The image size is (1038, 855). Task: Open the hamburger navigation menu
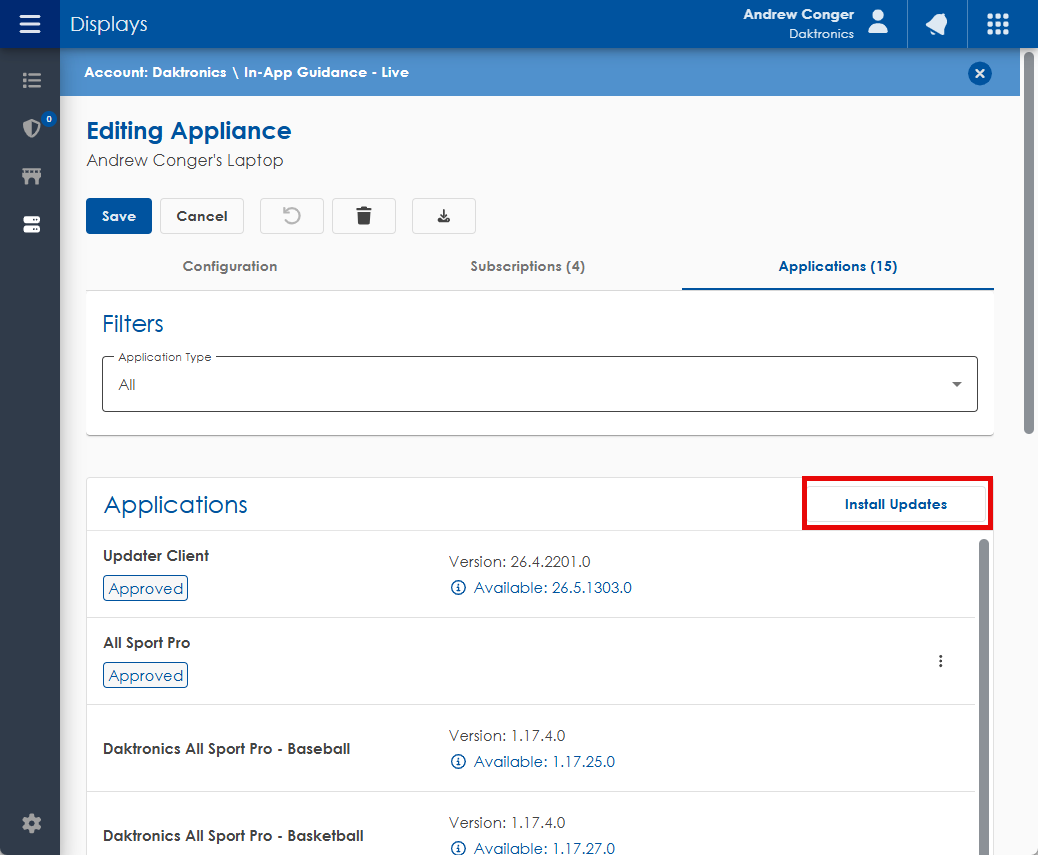coord(30,24)
